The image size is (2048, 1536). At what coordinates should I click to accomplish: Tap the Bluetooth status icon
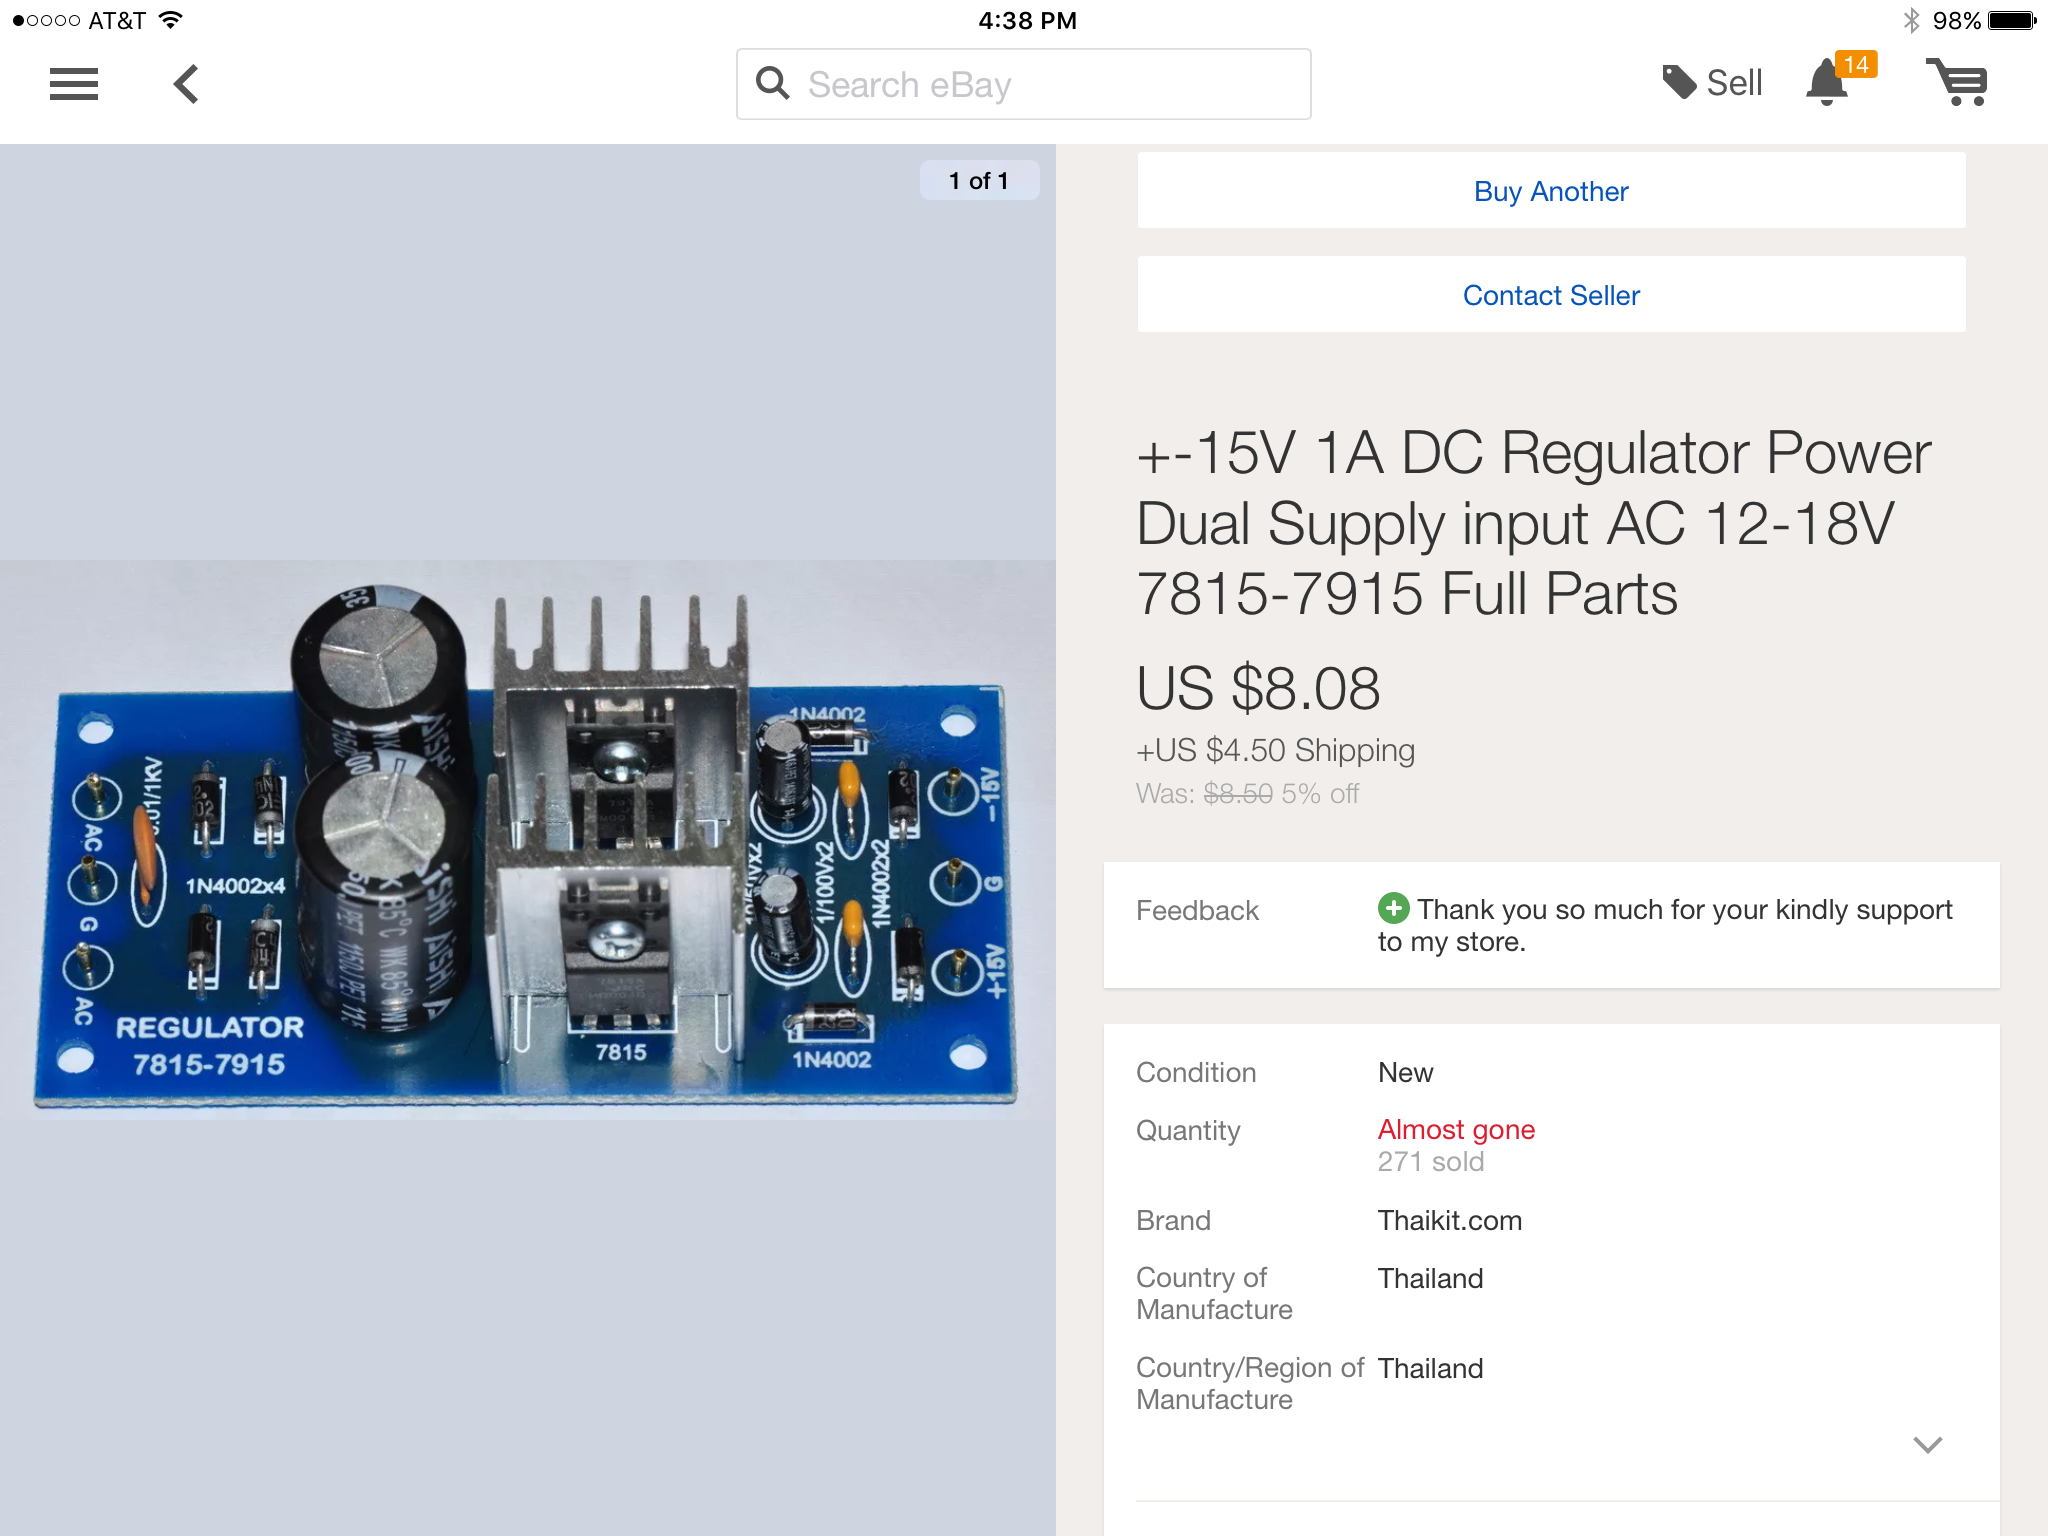(1911, 20)
